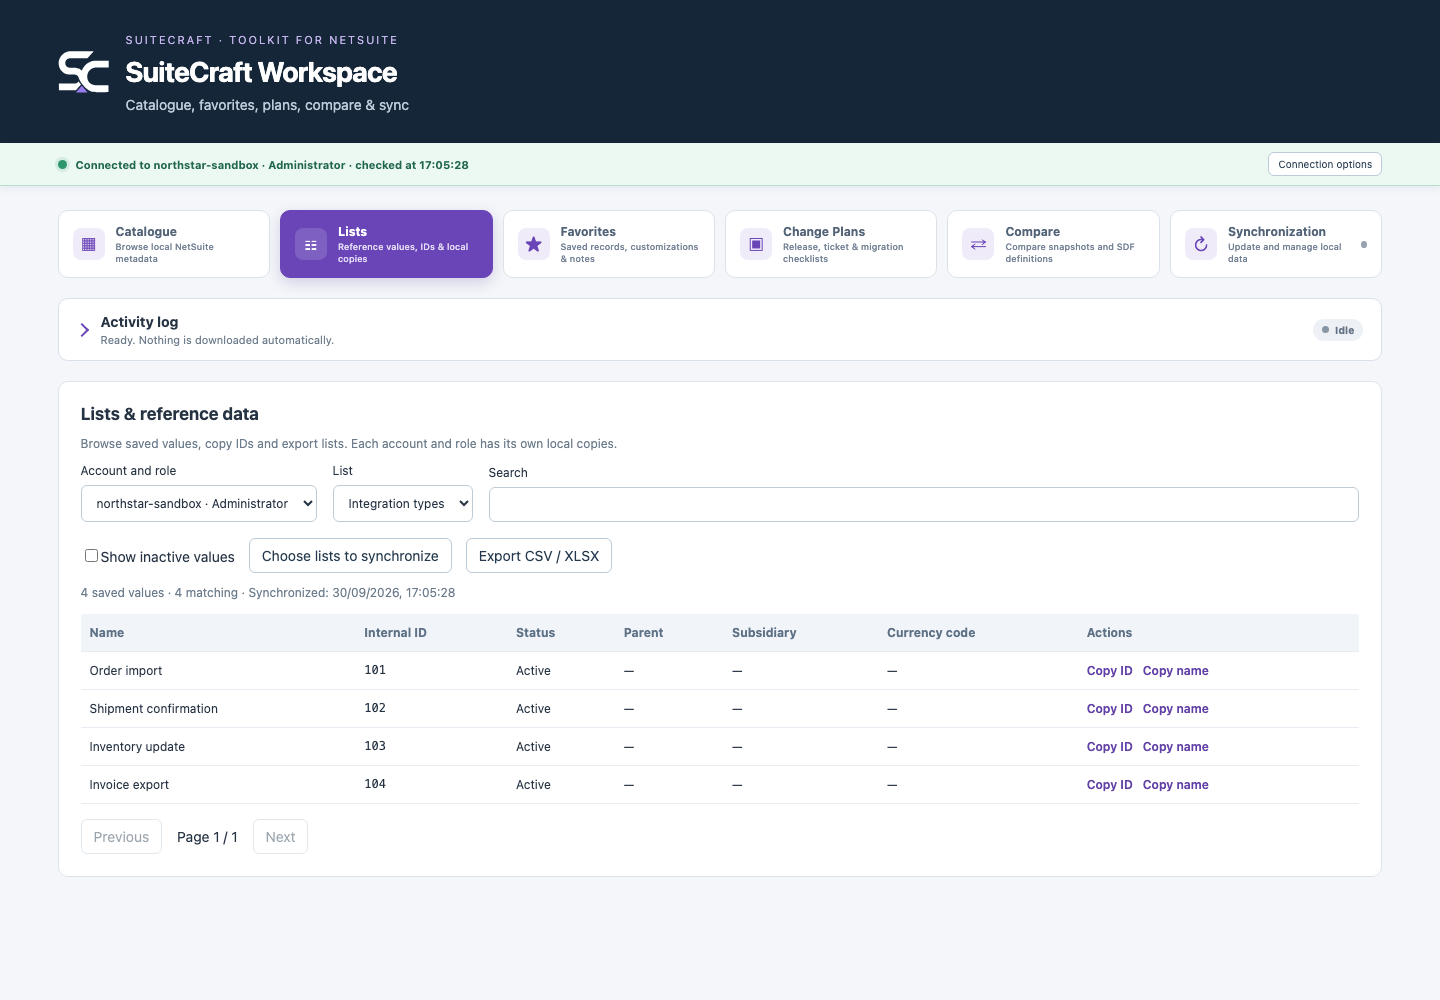Viewport: 1440px width, 1000px height.
Task: Switch to the Favorites tab
Action: click(609, 244)
